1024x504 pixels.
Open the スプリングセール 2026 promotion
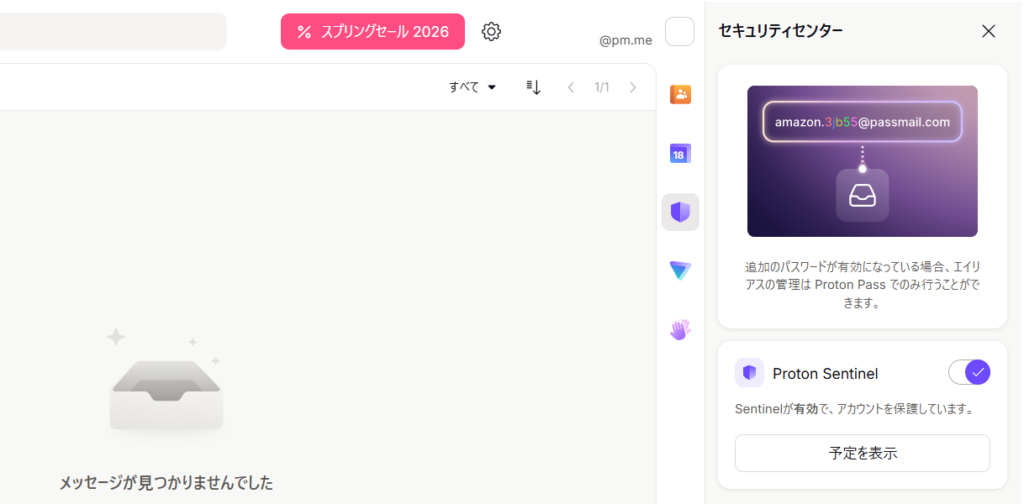[372, 31]
